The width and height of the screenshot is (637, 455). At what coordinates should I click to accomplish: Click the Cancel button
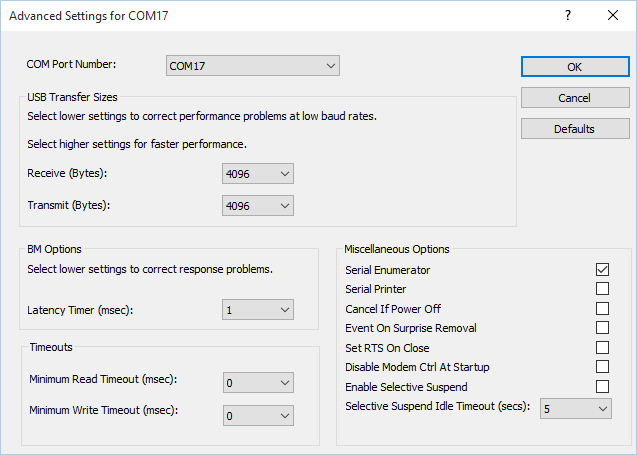click(574, 98)
